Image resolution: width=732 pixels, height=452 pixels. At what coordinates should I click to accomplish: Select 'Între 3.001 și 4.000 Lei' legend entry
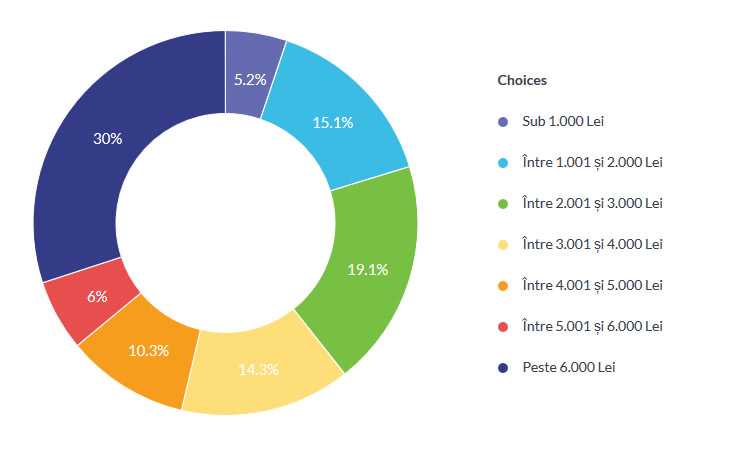(x=592, y=245)
